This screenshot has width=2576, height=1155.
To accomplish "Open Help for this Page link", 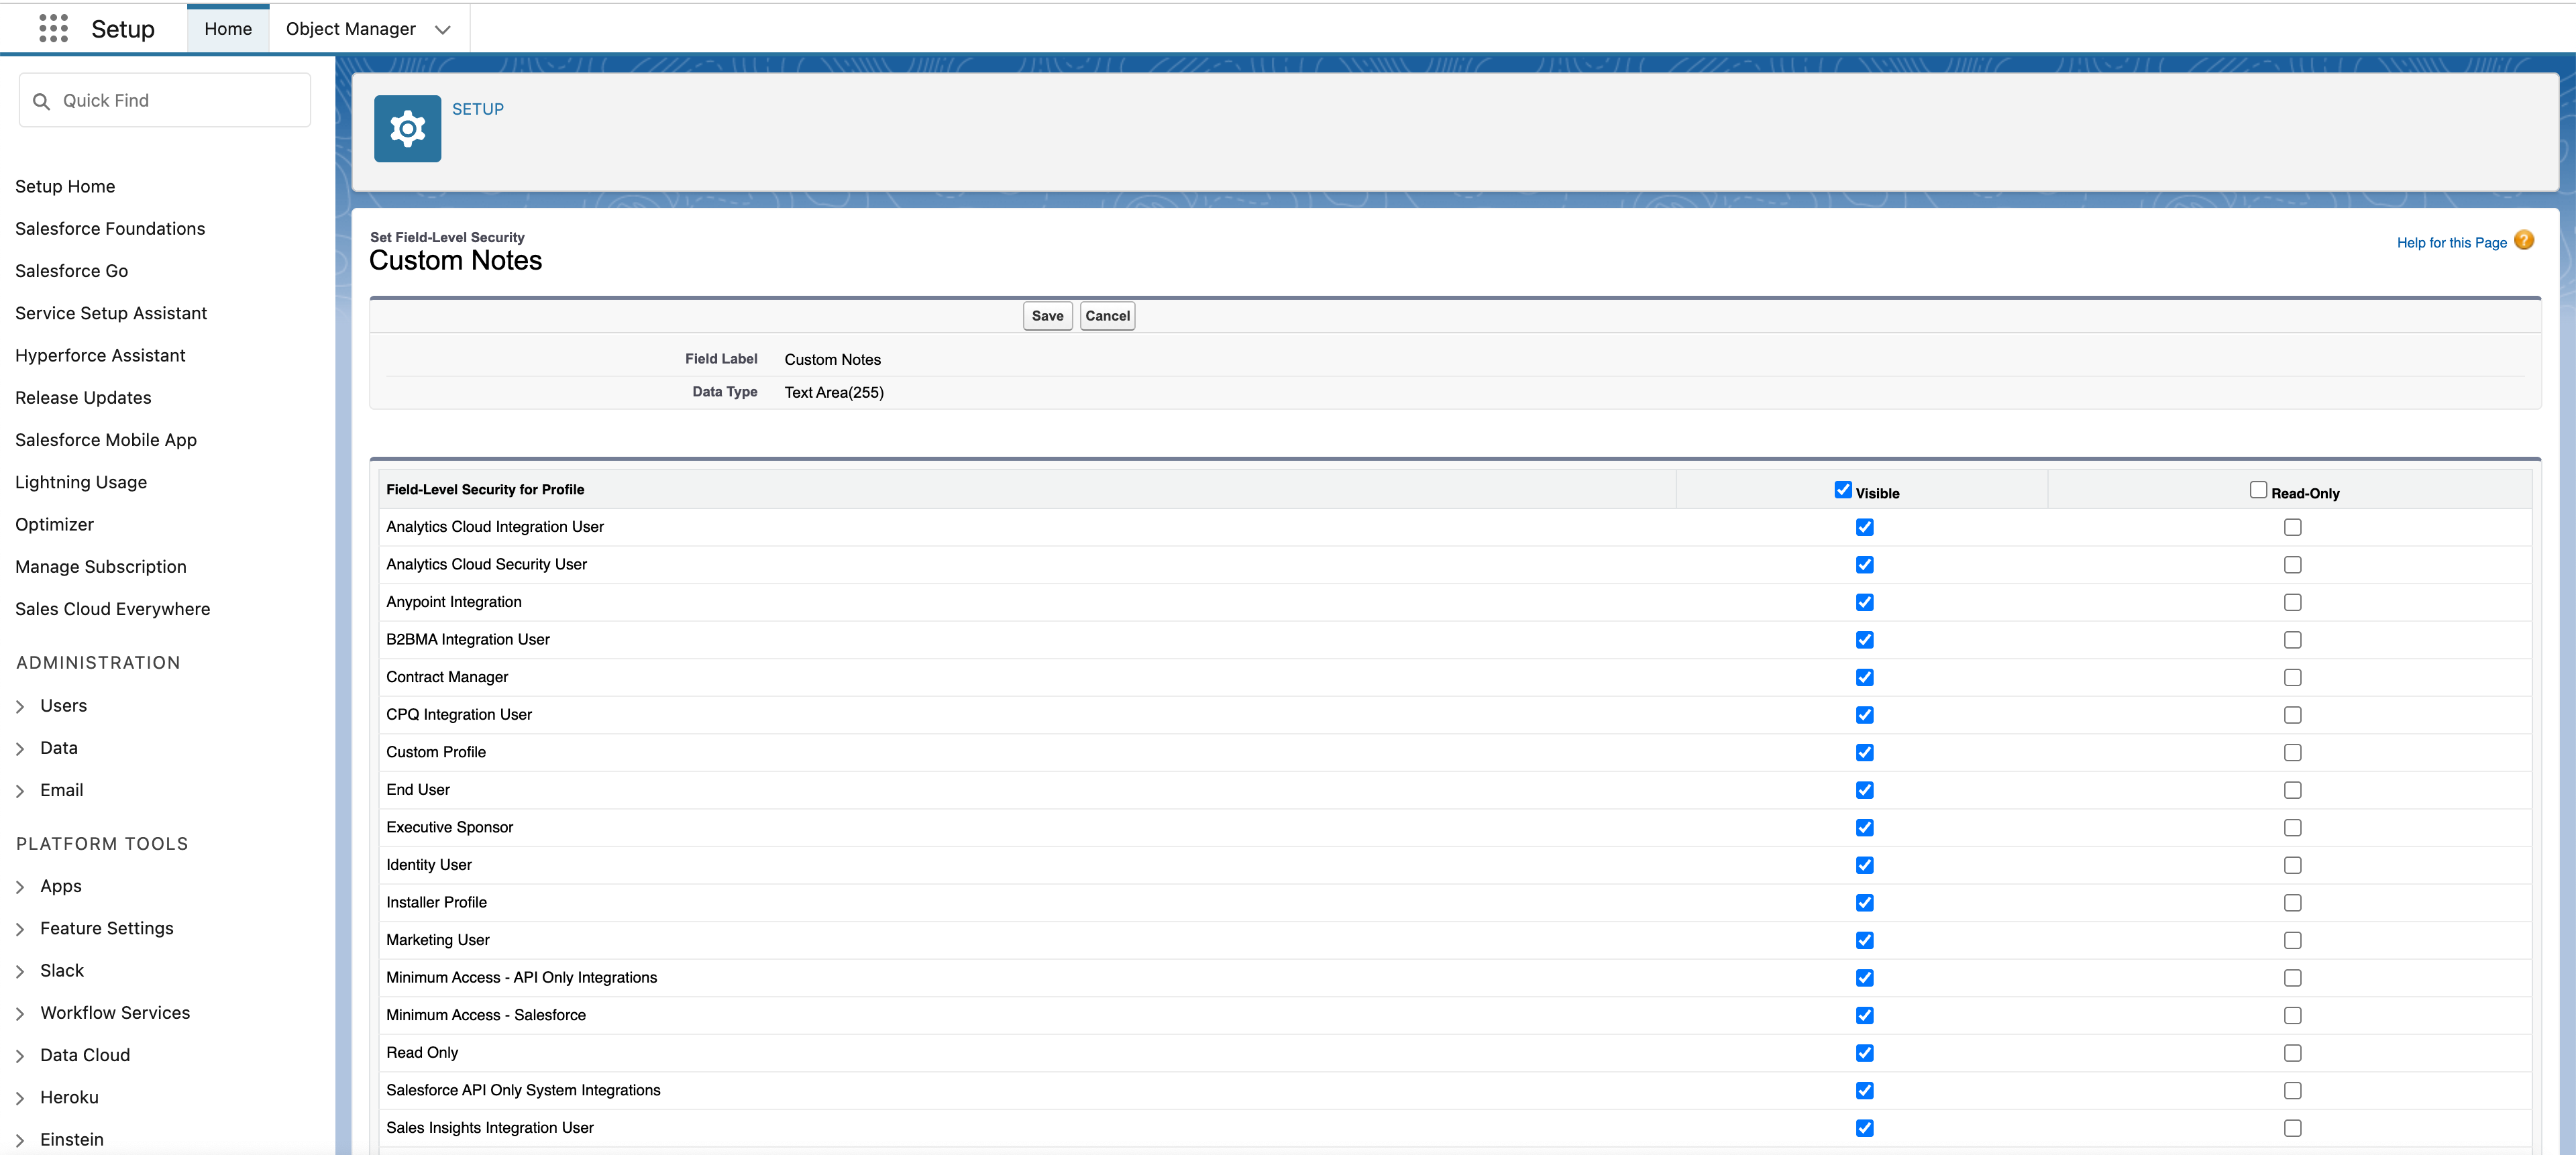I will pyautogui.click(x=2451, y=243).
